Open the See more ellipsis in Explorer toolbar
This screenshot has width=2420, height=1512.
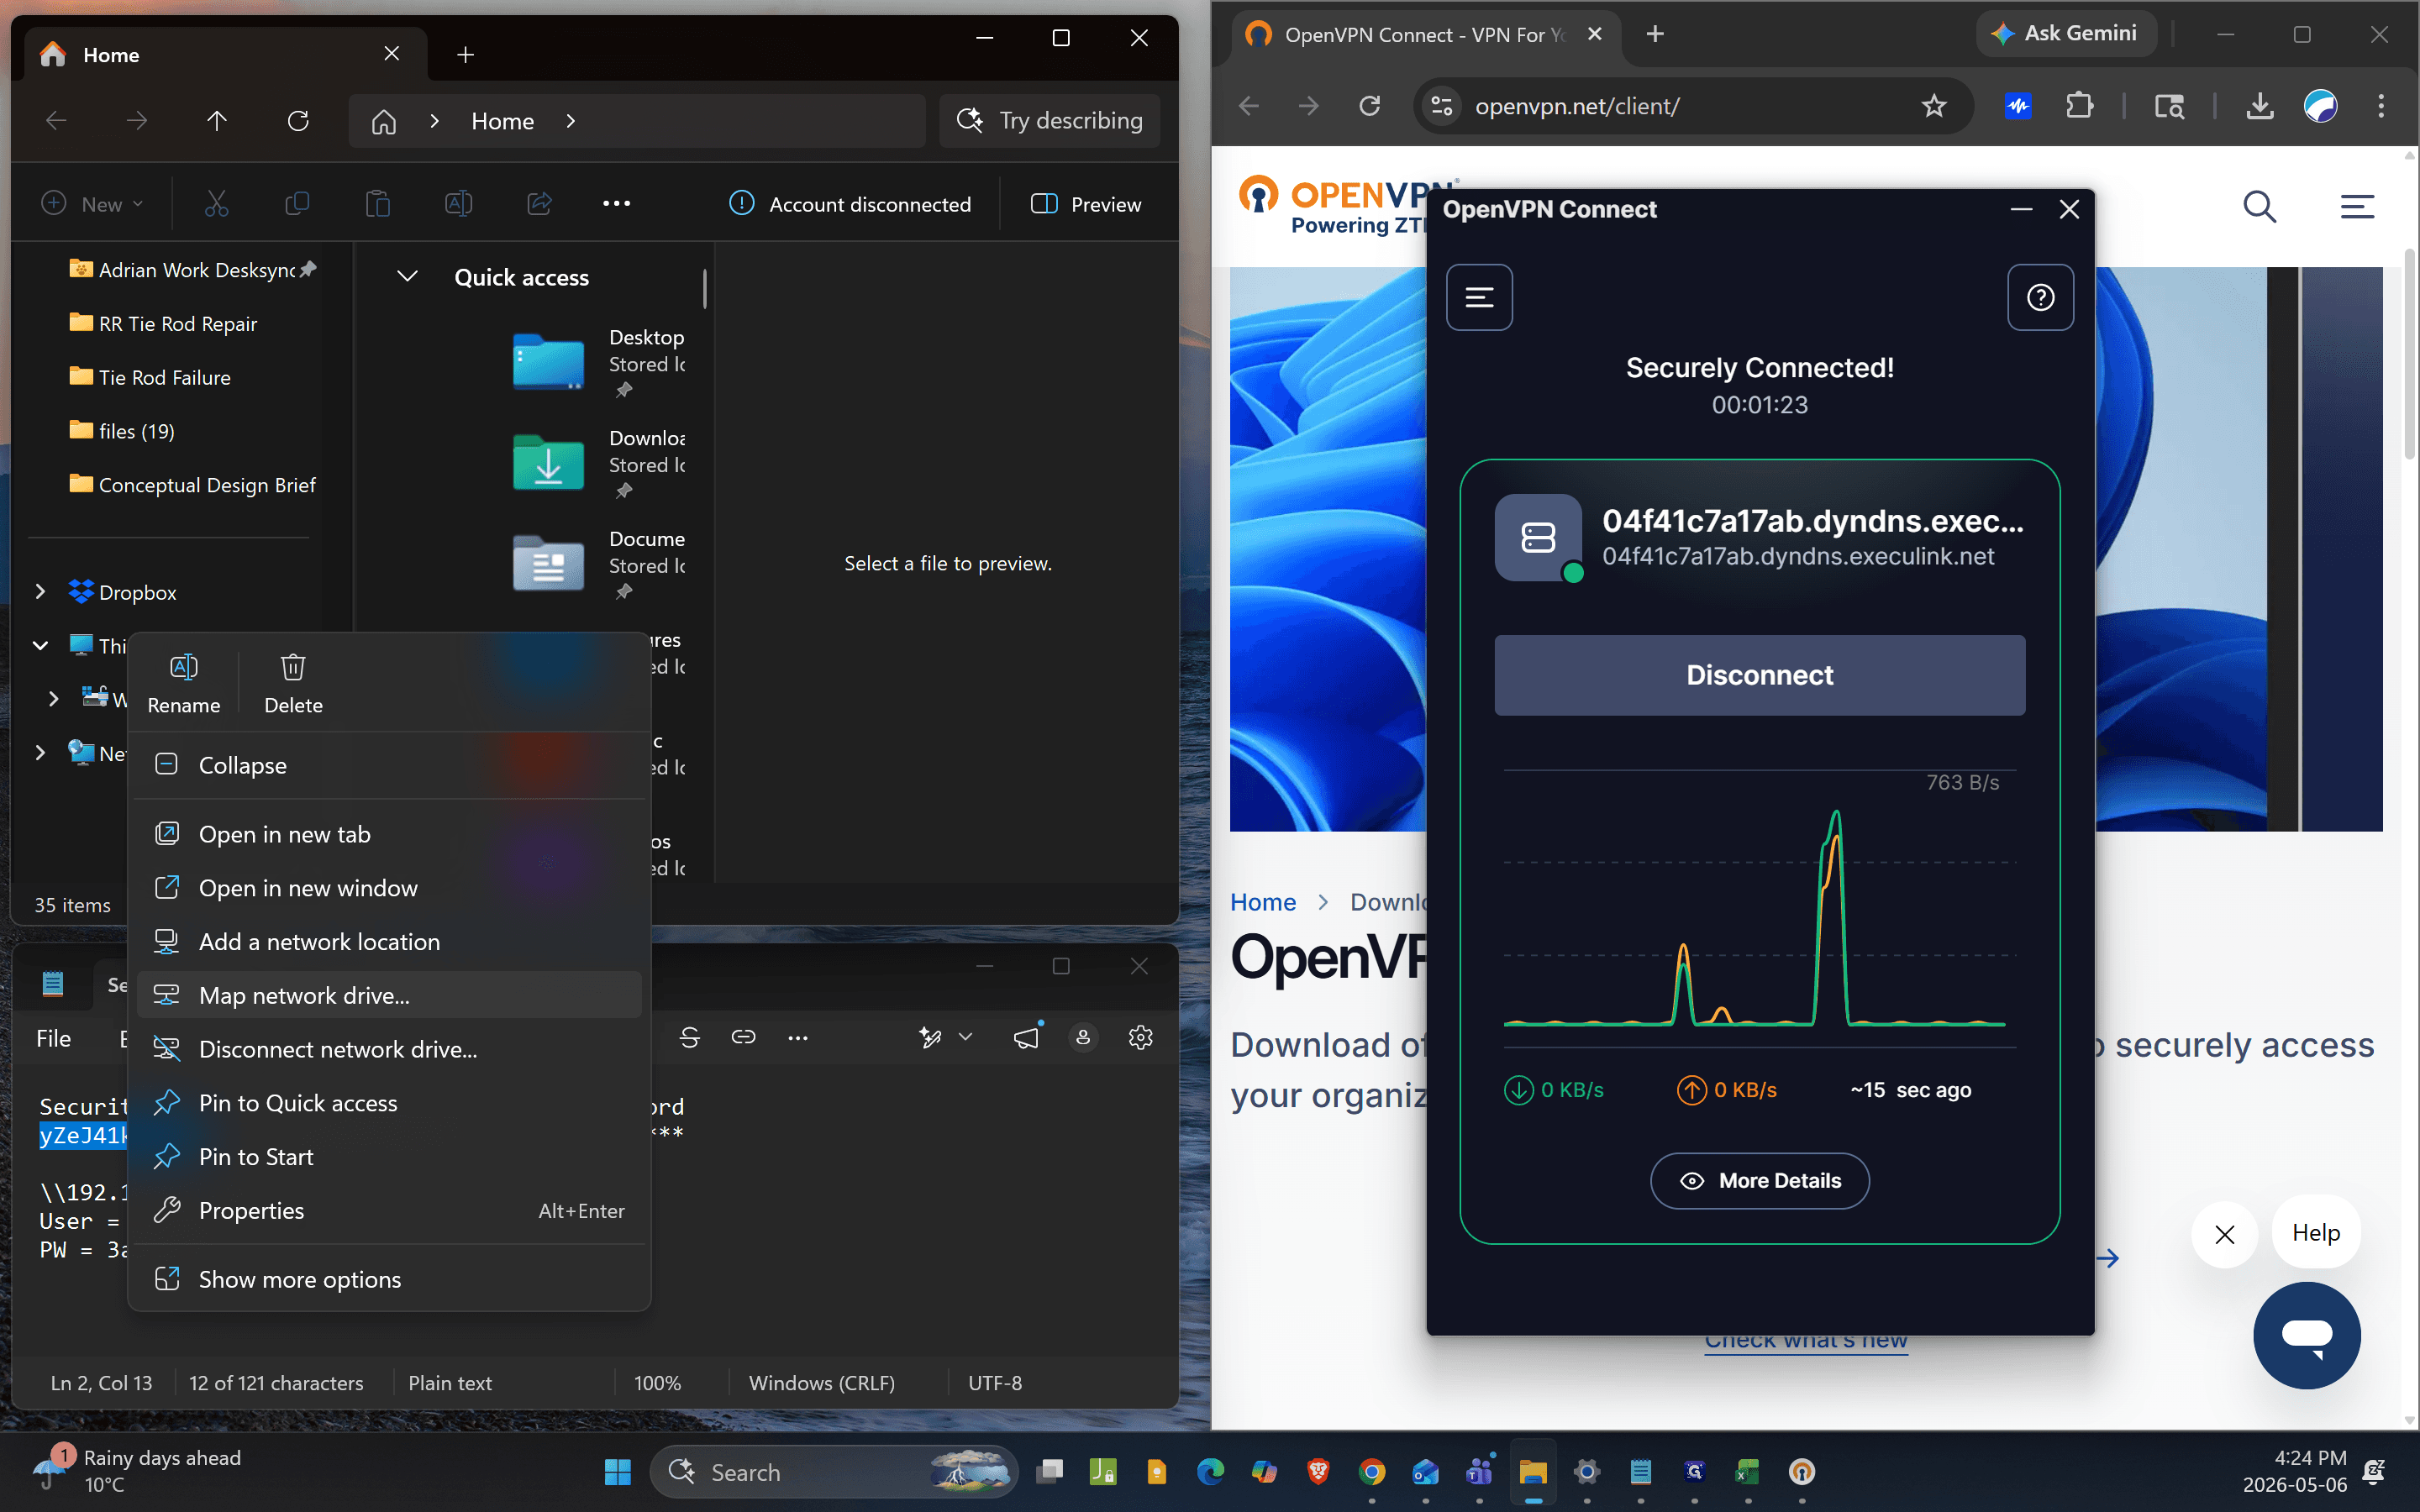616,204
